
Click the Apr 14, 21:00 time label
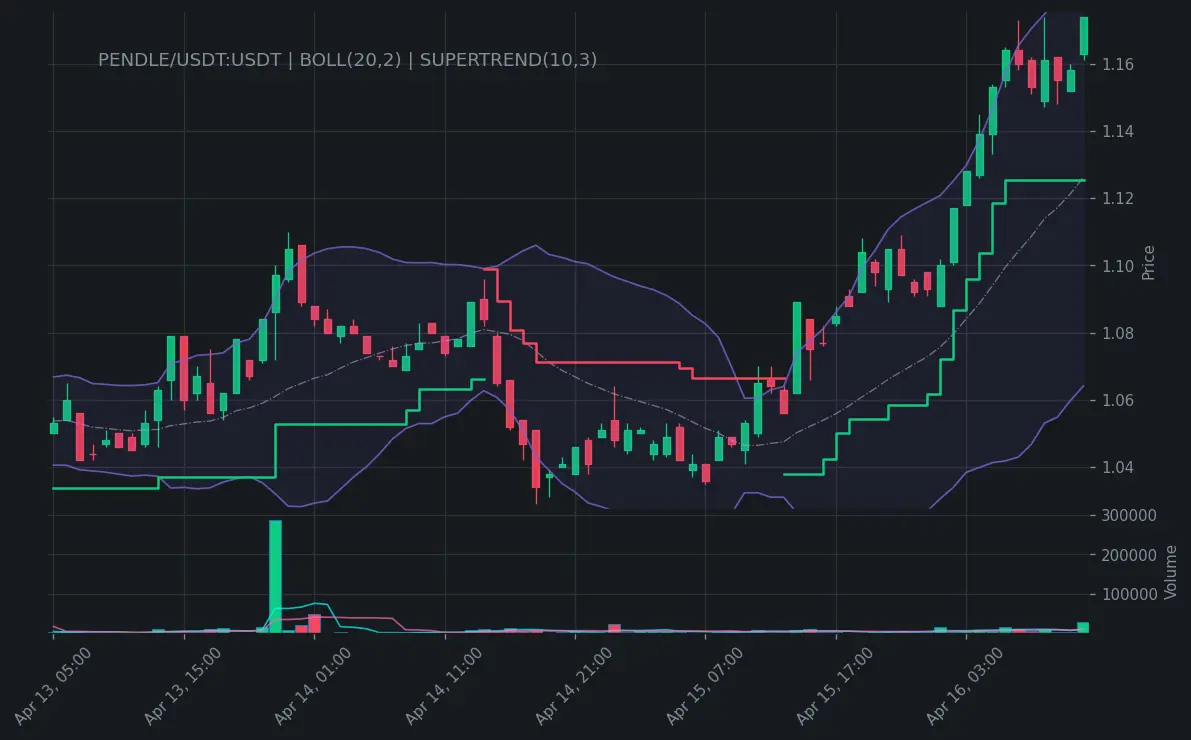click(573, 686)
